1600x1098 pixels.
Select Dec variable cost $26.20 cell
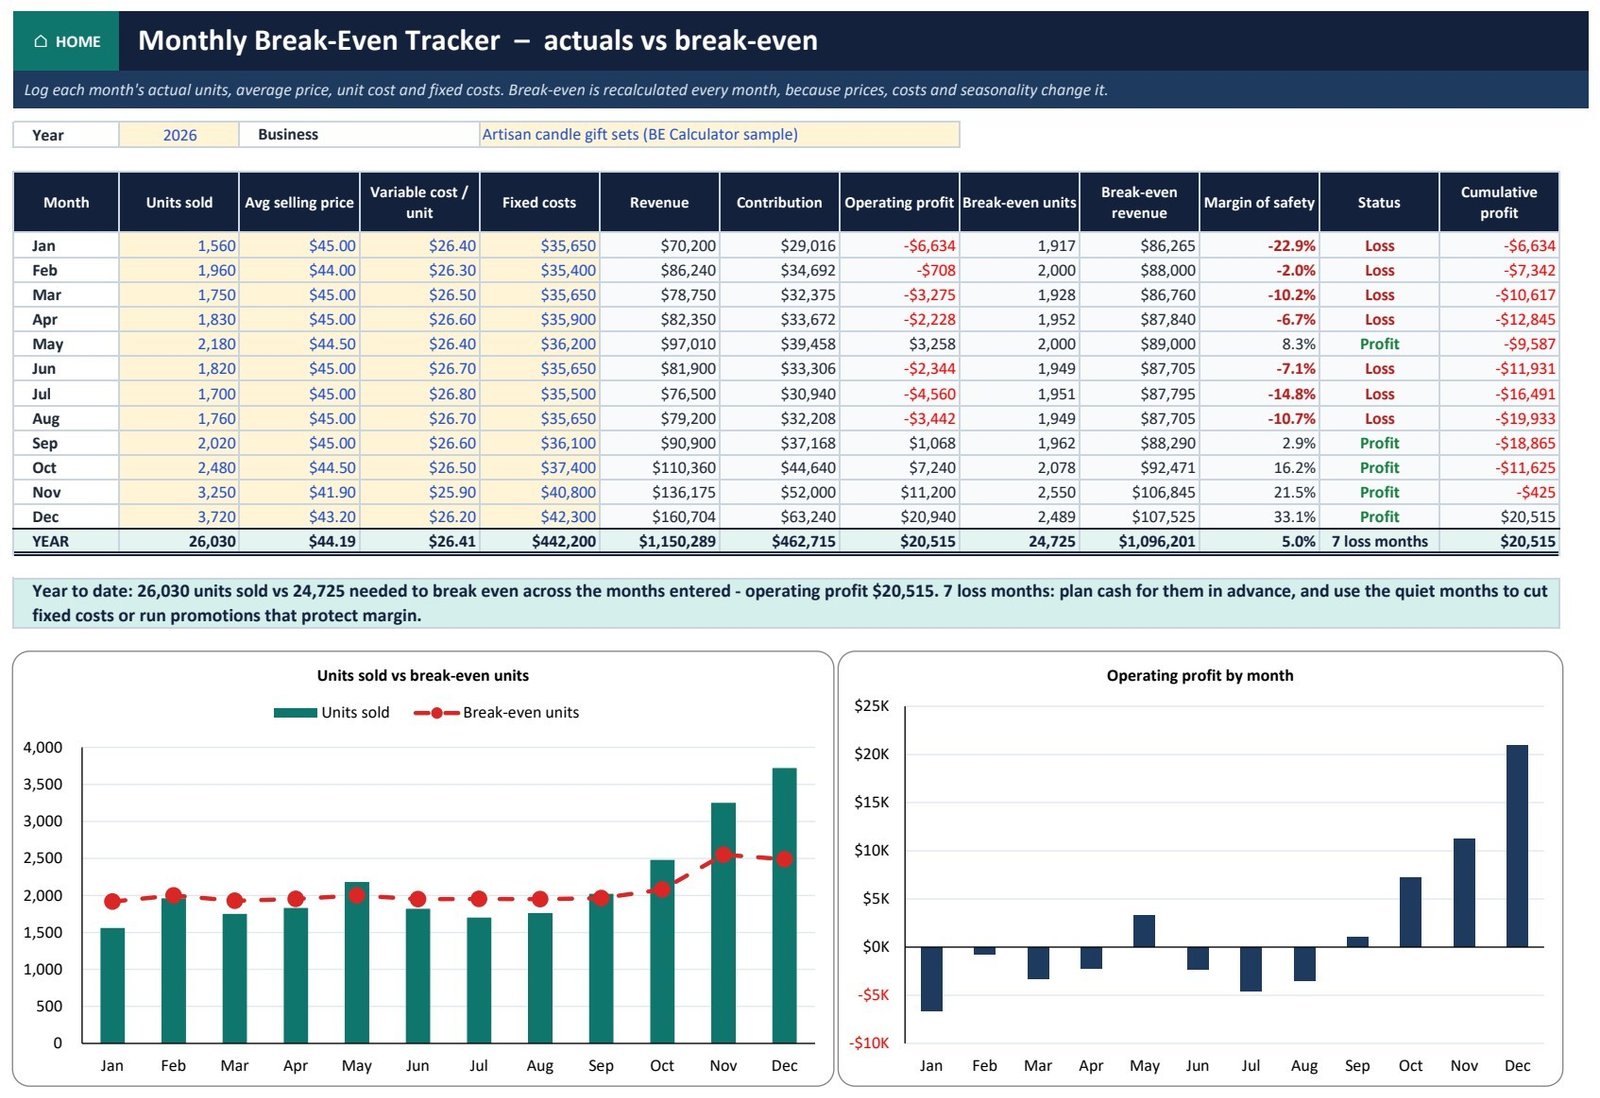tap(419, 517)
